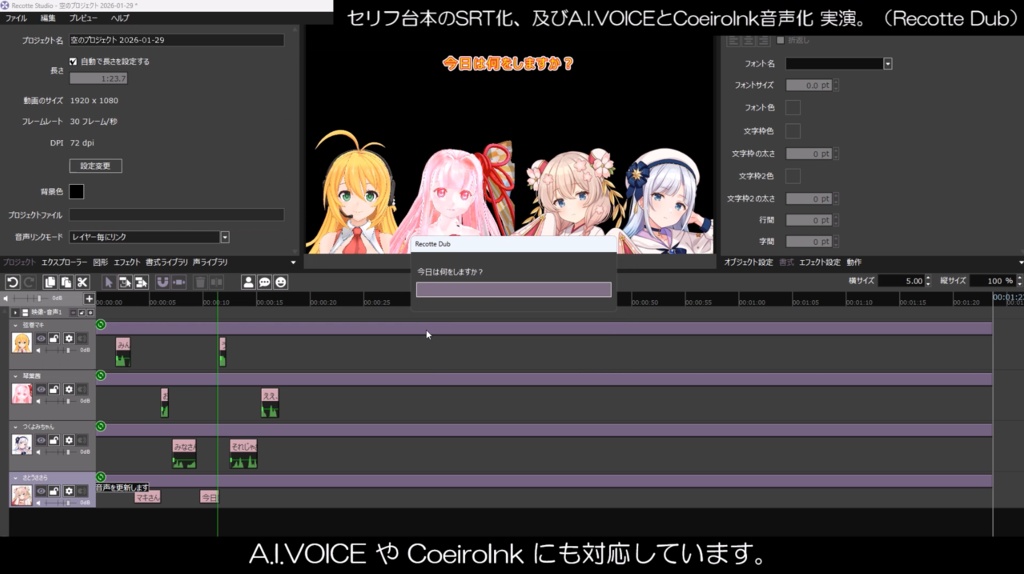The width and height of the screenshot is (1024, 574).
Task: Click the stretch clip icon beside magnet
Action: (x=179, y=282)
